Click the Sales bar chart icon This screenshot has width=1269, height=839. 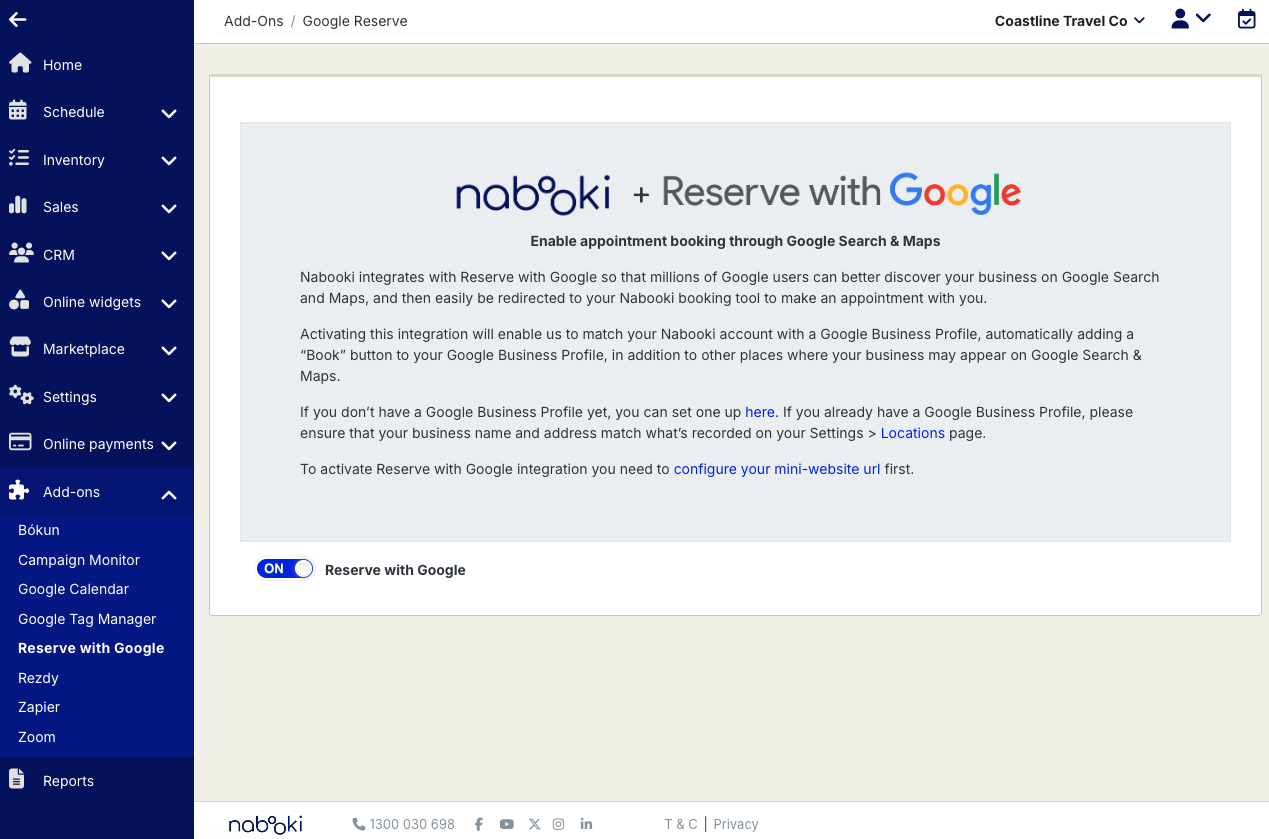18,205
